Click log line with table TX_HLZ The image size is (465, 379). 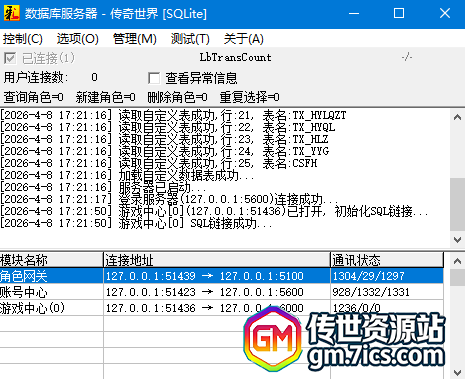point(164,139)
